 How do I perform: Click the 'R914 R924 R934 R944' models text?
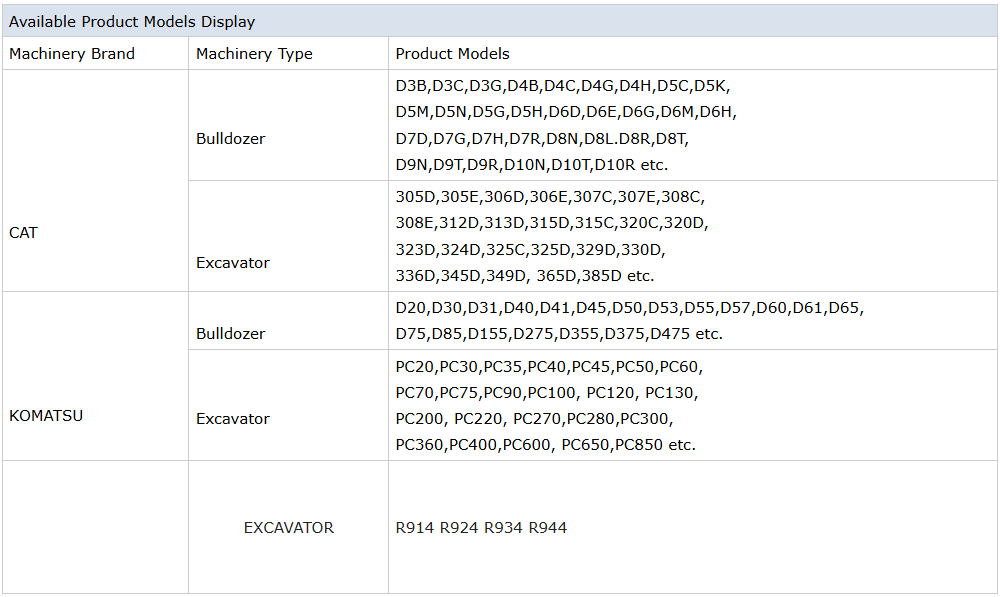pyautogui.click(x=481, y=527)
